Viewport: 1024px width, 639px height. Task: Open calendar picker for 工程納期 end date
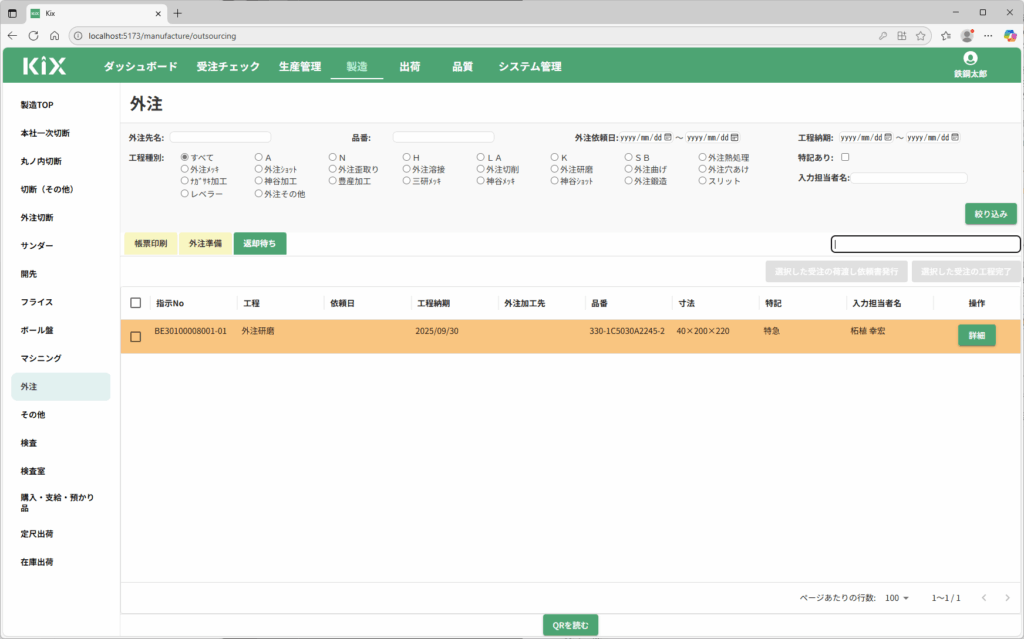[x=954, y=137]
